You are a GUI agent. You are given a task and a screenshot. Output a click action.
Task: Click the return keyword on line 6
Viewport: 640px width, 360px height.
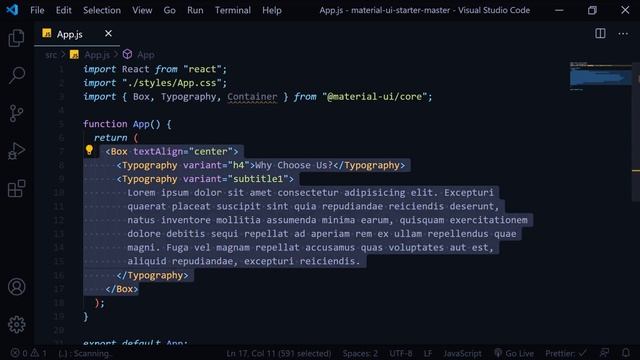(x=110, y=138)
